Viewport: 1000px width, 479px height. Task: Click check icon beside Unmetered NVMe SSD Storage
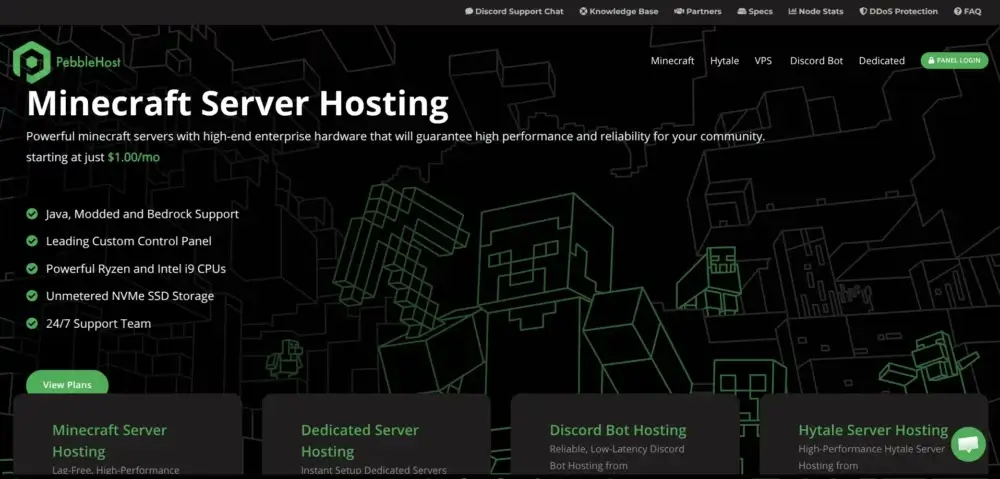point(32,296)
